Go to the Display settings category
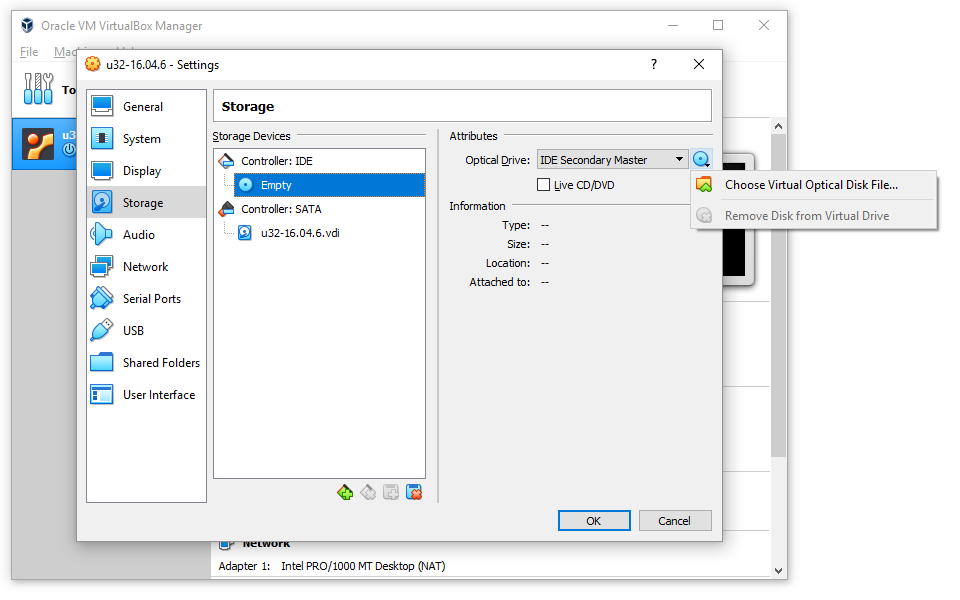Viewport: 960px width, 600px height. pyautogui.click(x=141, y=171)
